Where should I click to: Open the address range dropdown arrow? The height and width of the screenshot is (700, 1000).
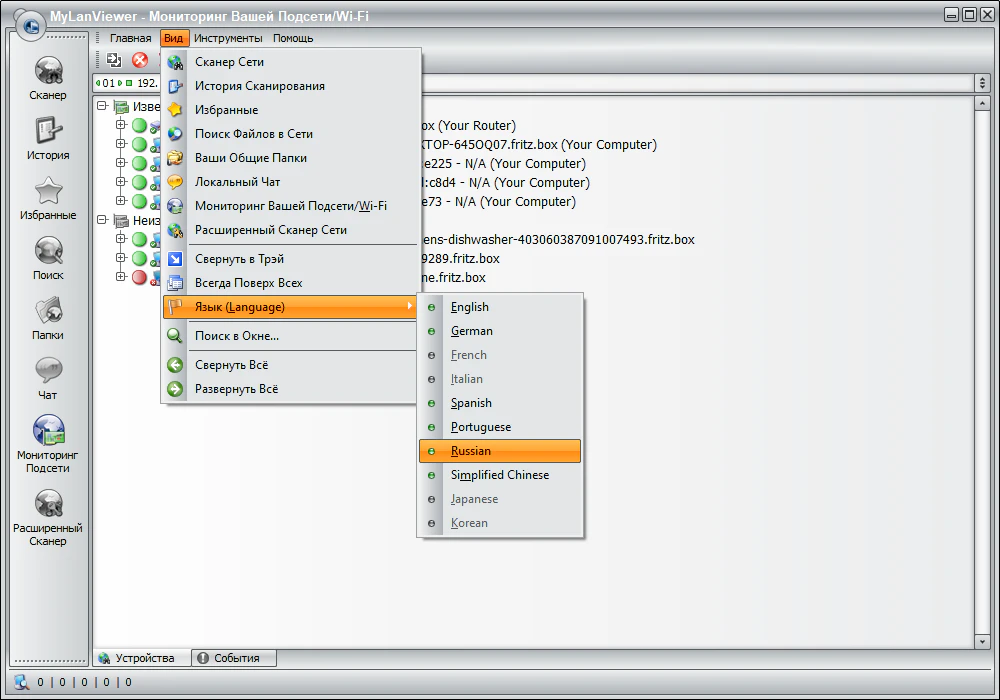tap(982, 83)
